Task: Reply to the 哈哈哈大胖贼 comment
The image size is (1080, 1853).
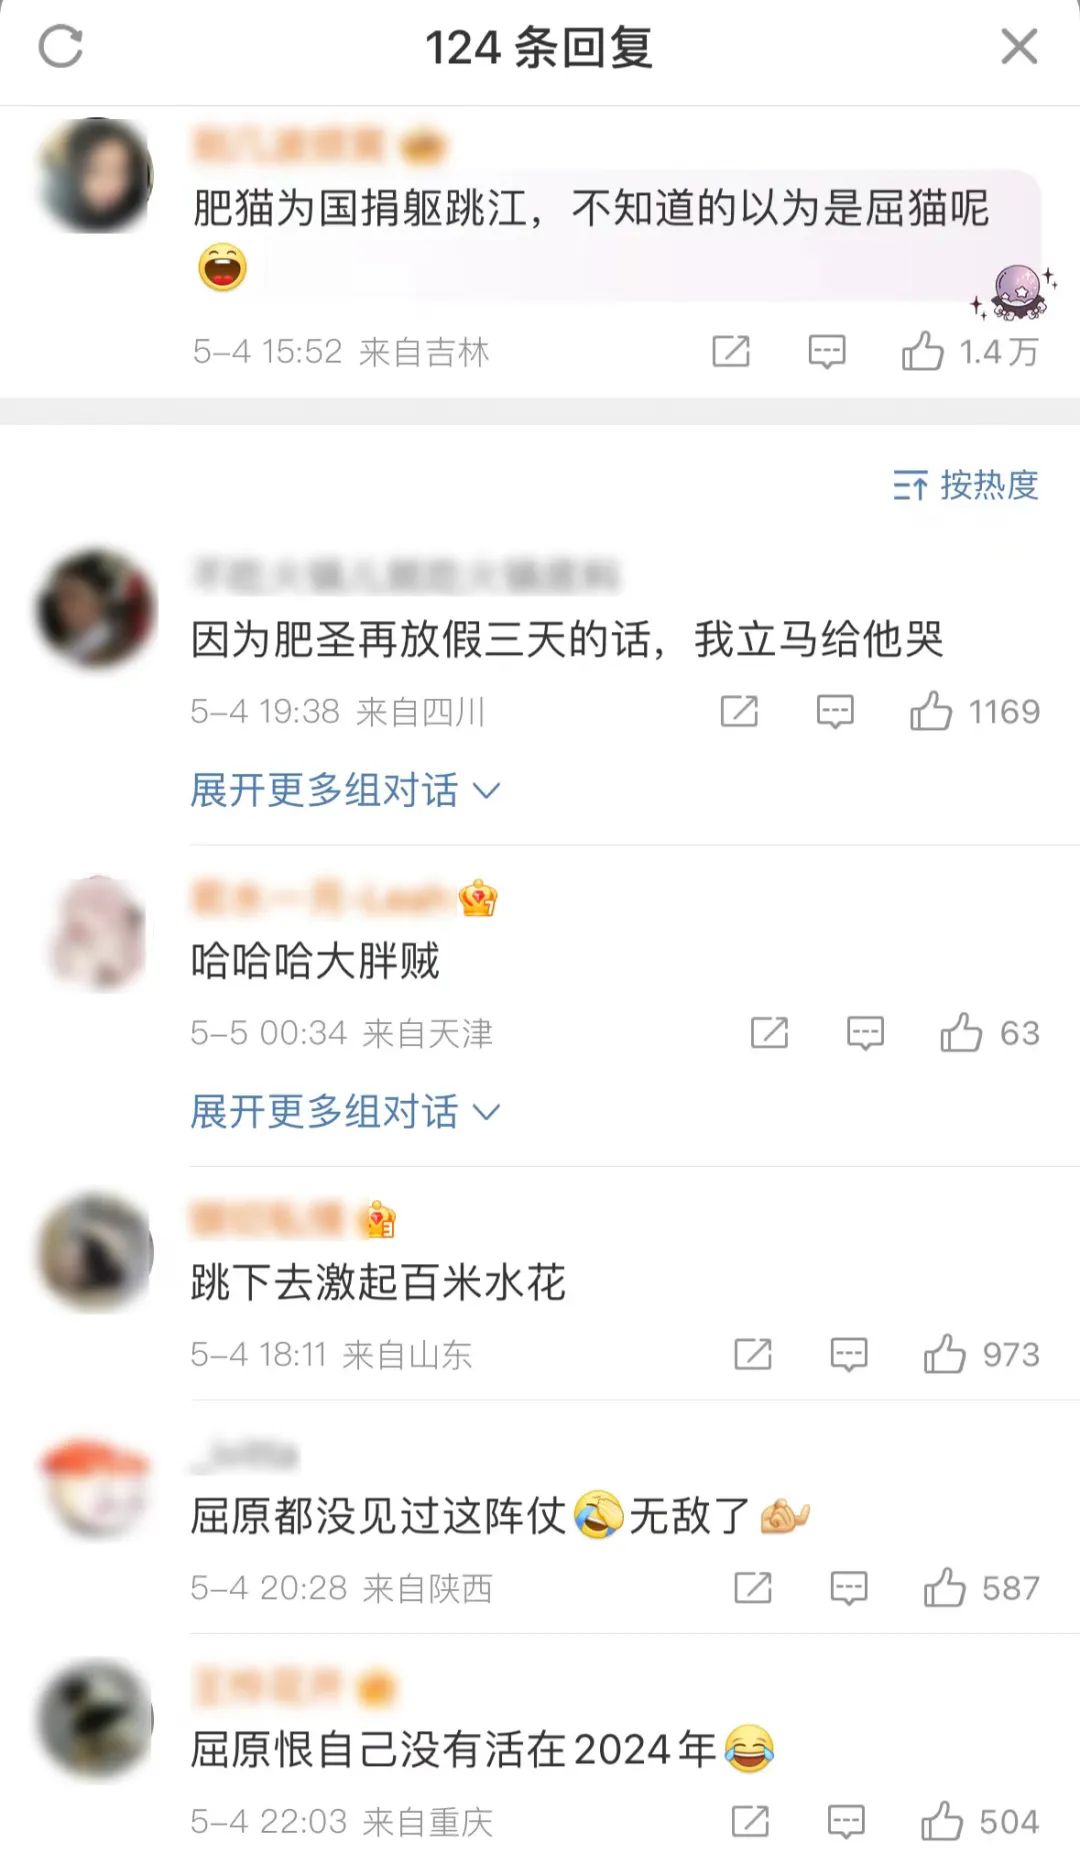Action: click(x=865, y=1033)
